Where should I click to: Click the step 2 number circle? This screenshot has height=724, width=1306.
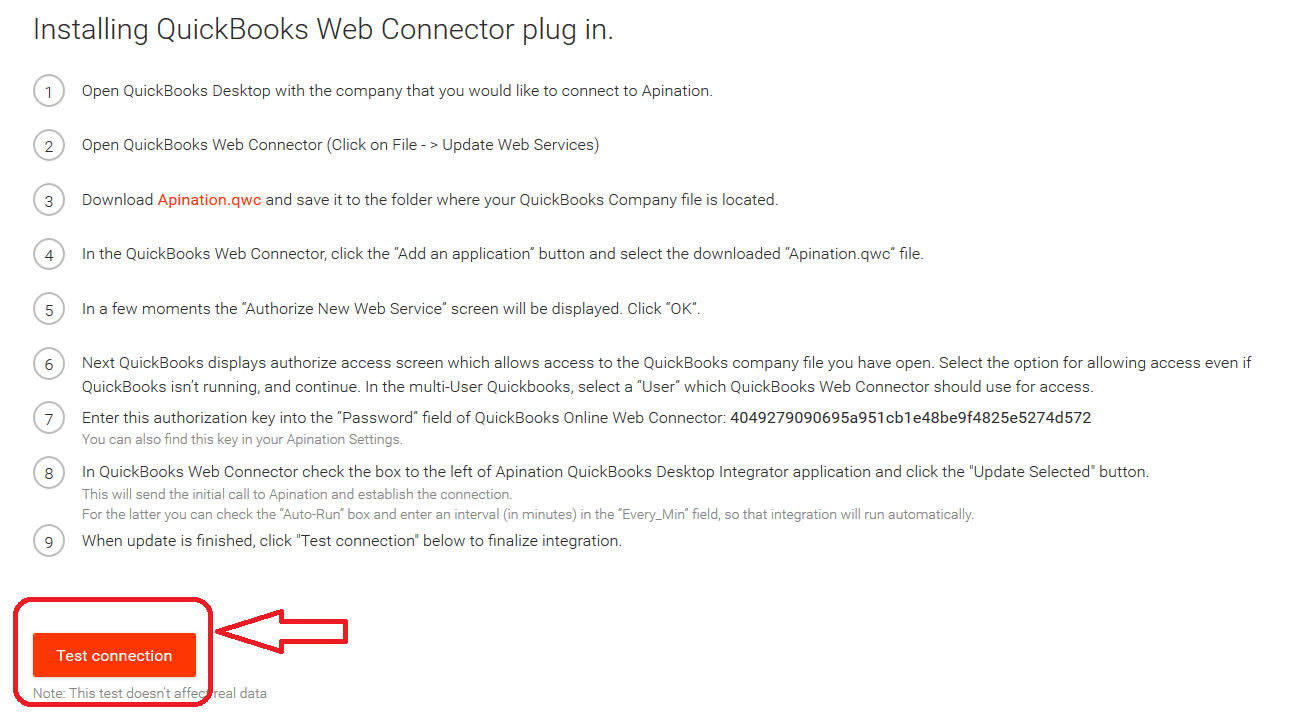(x=49, y=146)
